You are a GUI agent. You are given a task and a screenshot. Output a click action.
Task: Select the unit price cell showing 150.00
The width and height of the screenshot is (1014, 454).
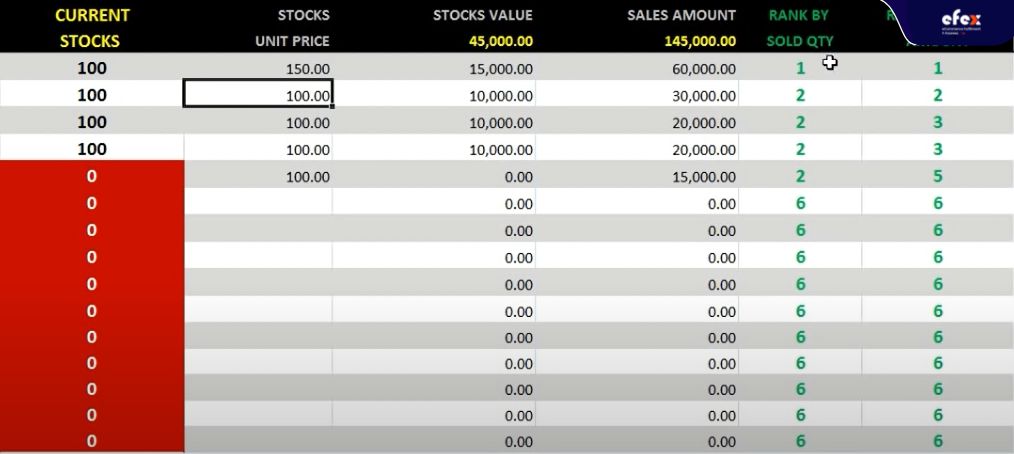pyautogui.click(x=258, y=69)
